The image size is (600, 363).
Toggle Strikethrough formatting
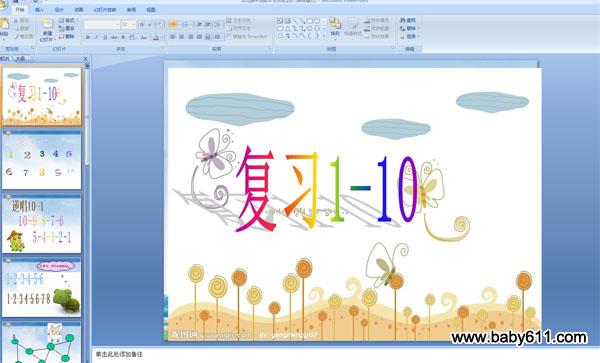coord(114,37)
